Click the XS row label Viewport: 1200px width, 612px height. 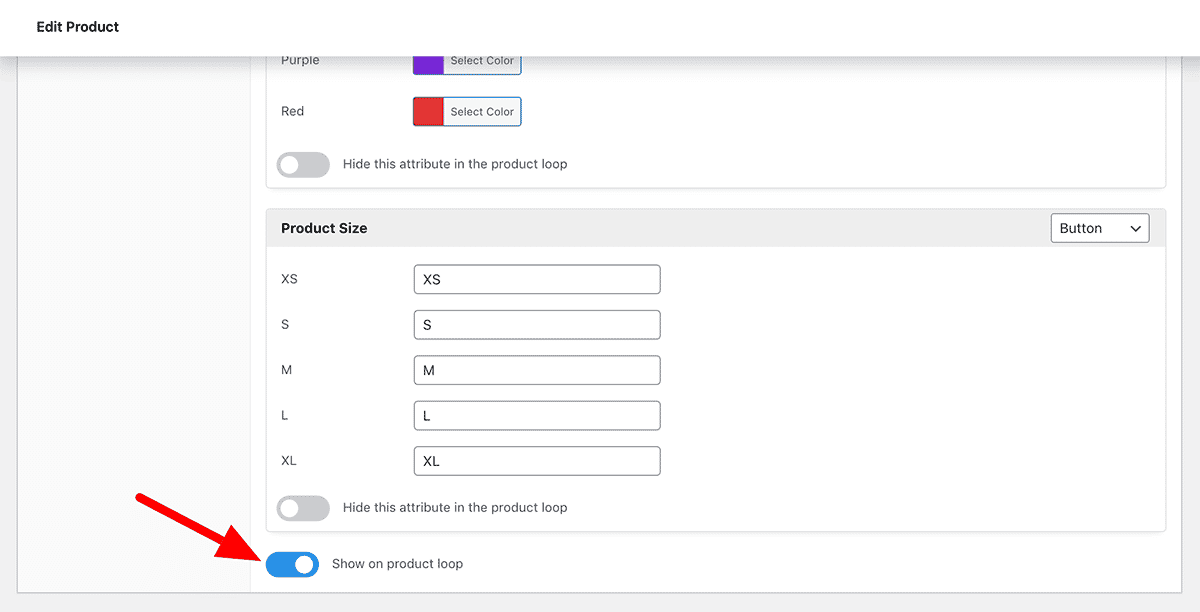click(290, 279)
